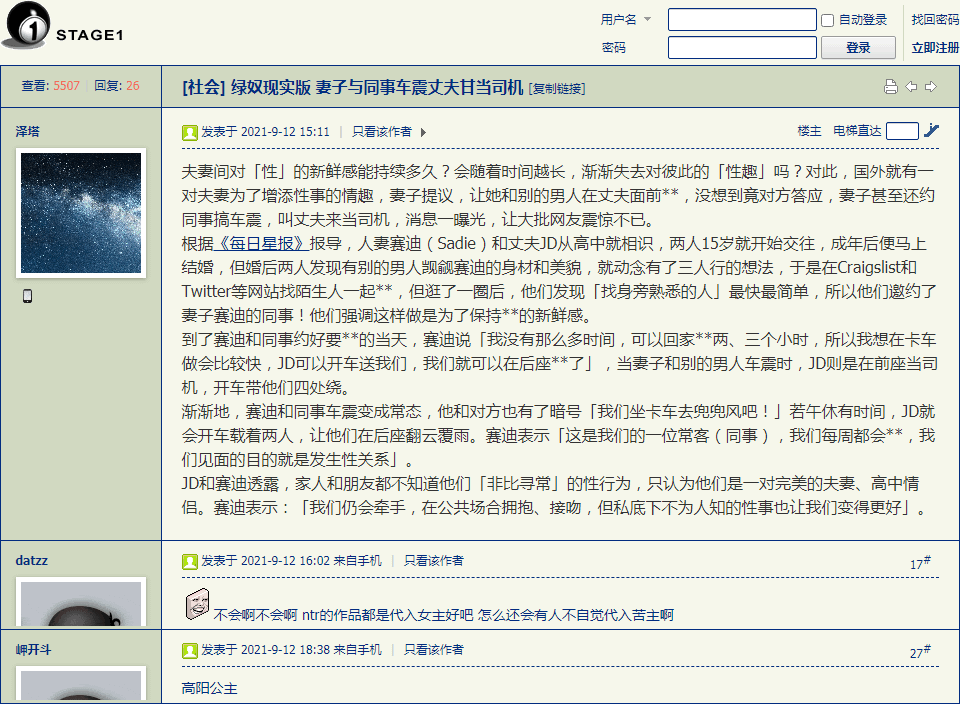Click the face emoticon in datzz reply
This screenshot has height=704, width=960.
point(197,604)
